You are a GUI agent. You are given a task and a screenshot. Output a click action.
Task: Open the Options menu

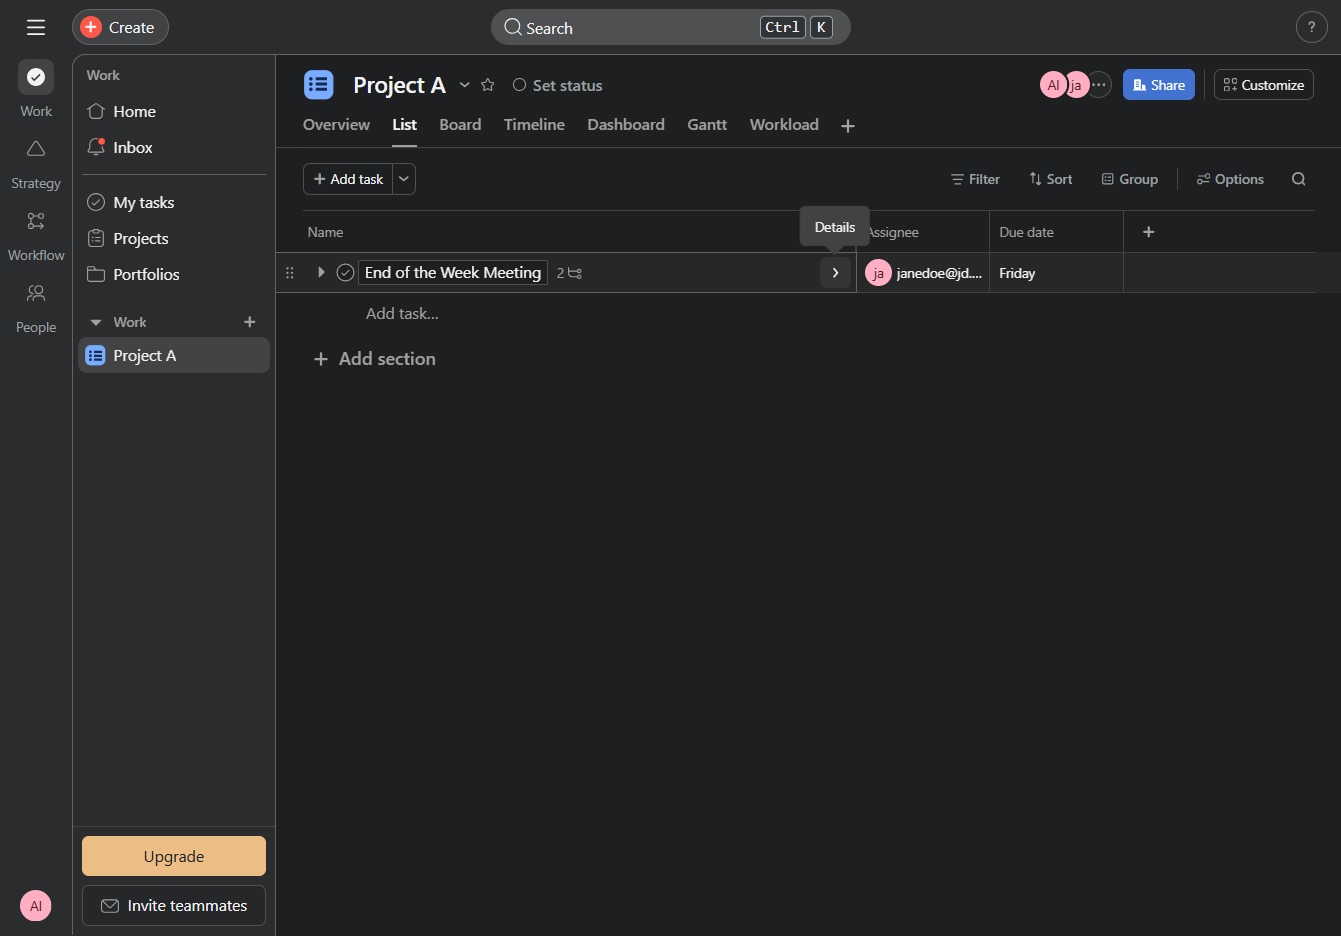click(x=1230, y=179)
